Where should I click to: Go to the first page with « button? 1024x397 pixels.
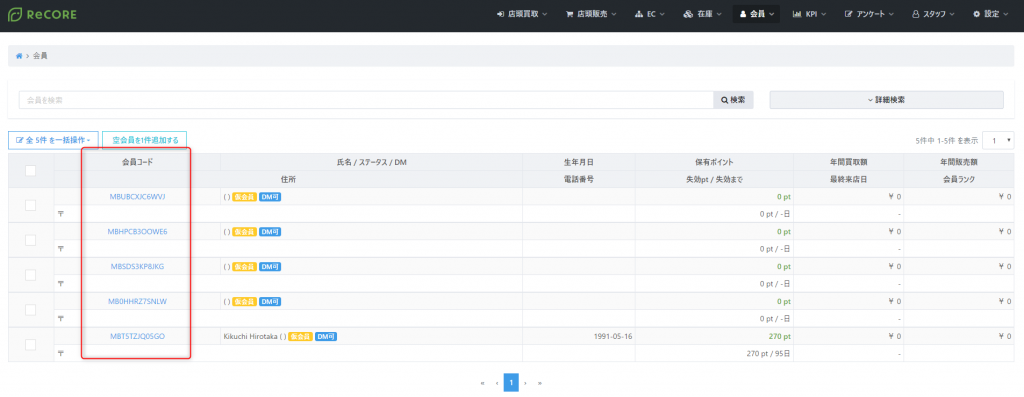(482, 383)
